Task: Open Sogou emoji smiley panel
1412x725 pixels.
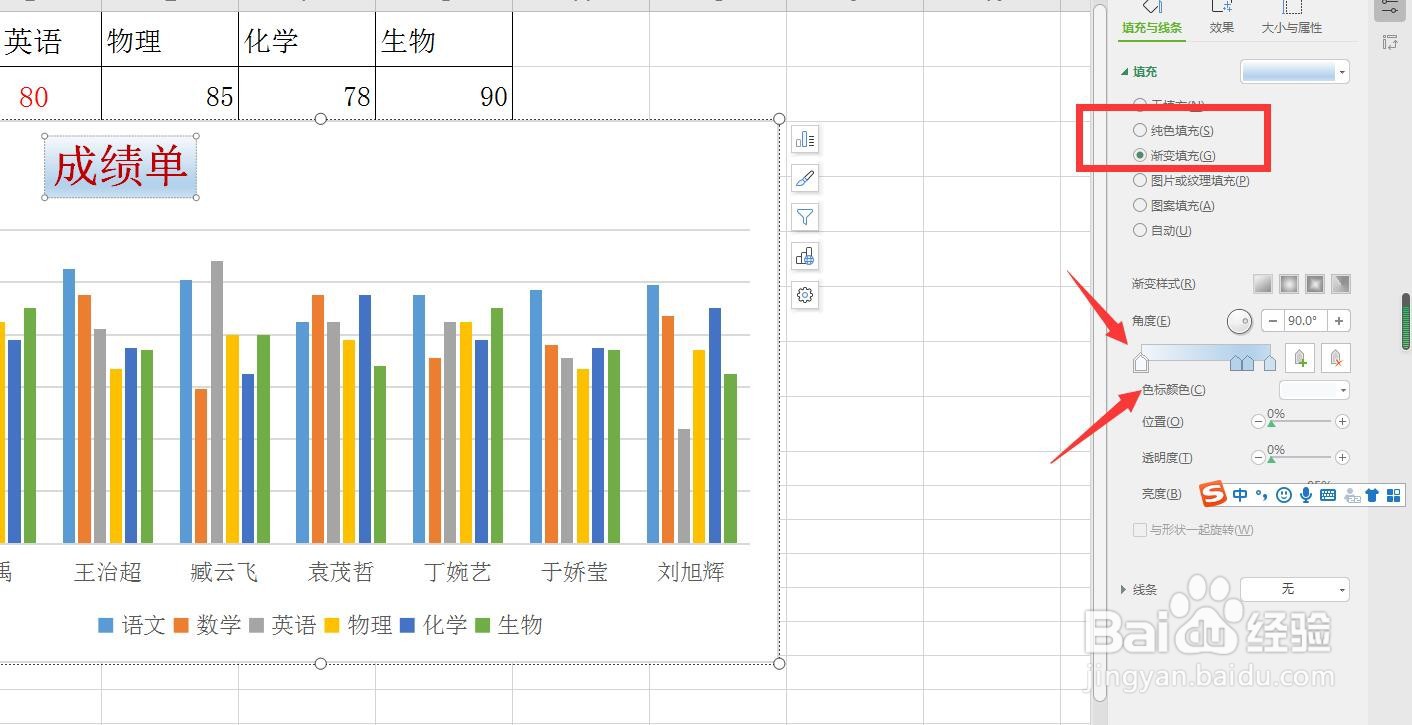Action: pyautogui.click(x=1284, y=495)
